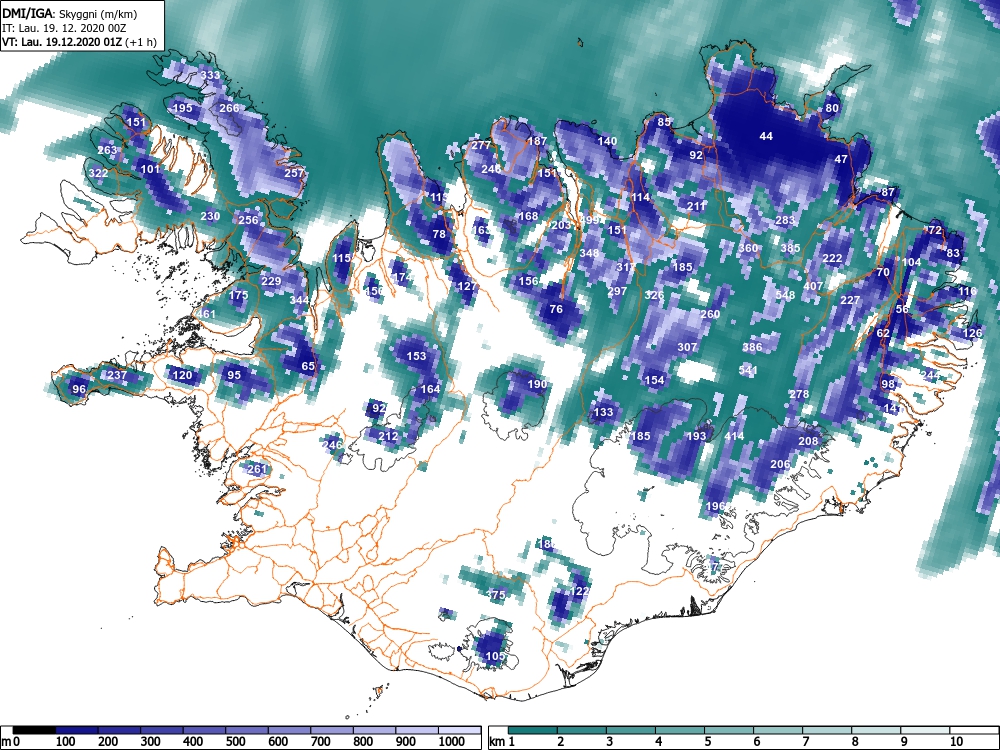Click the black 0 m legend swatch
This screenshot has height=750, width=1000.
point(34,730)
